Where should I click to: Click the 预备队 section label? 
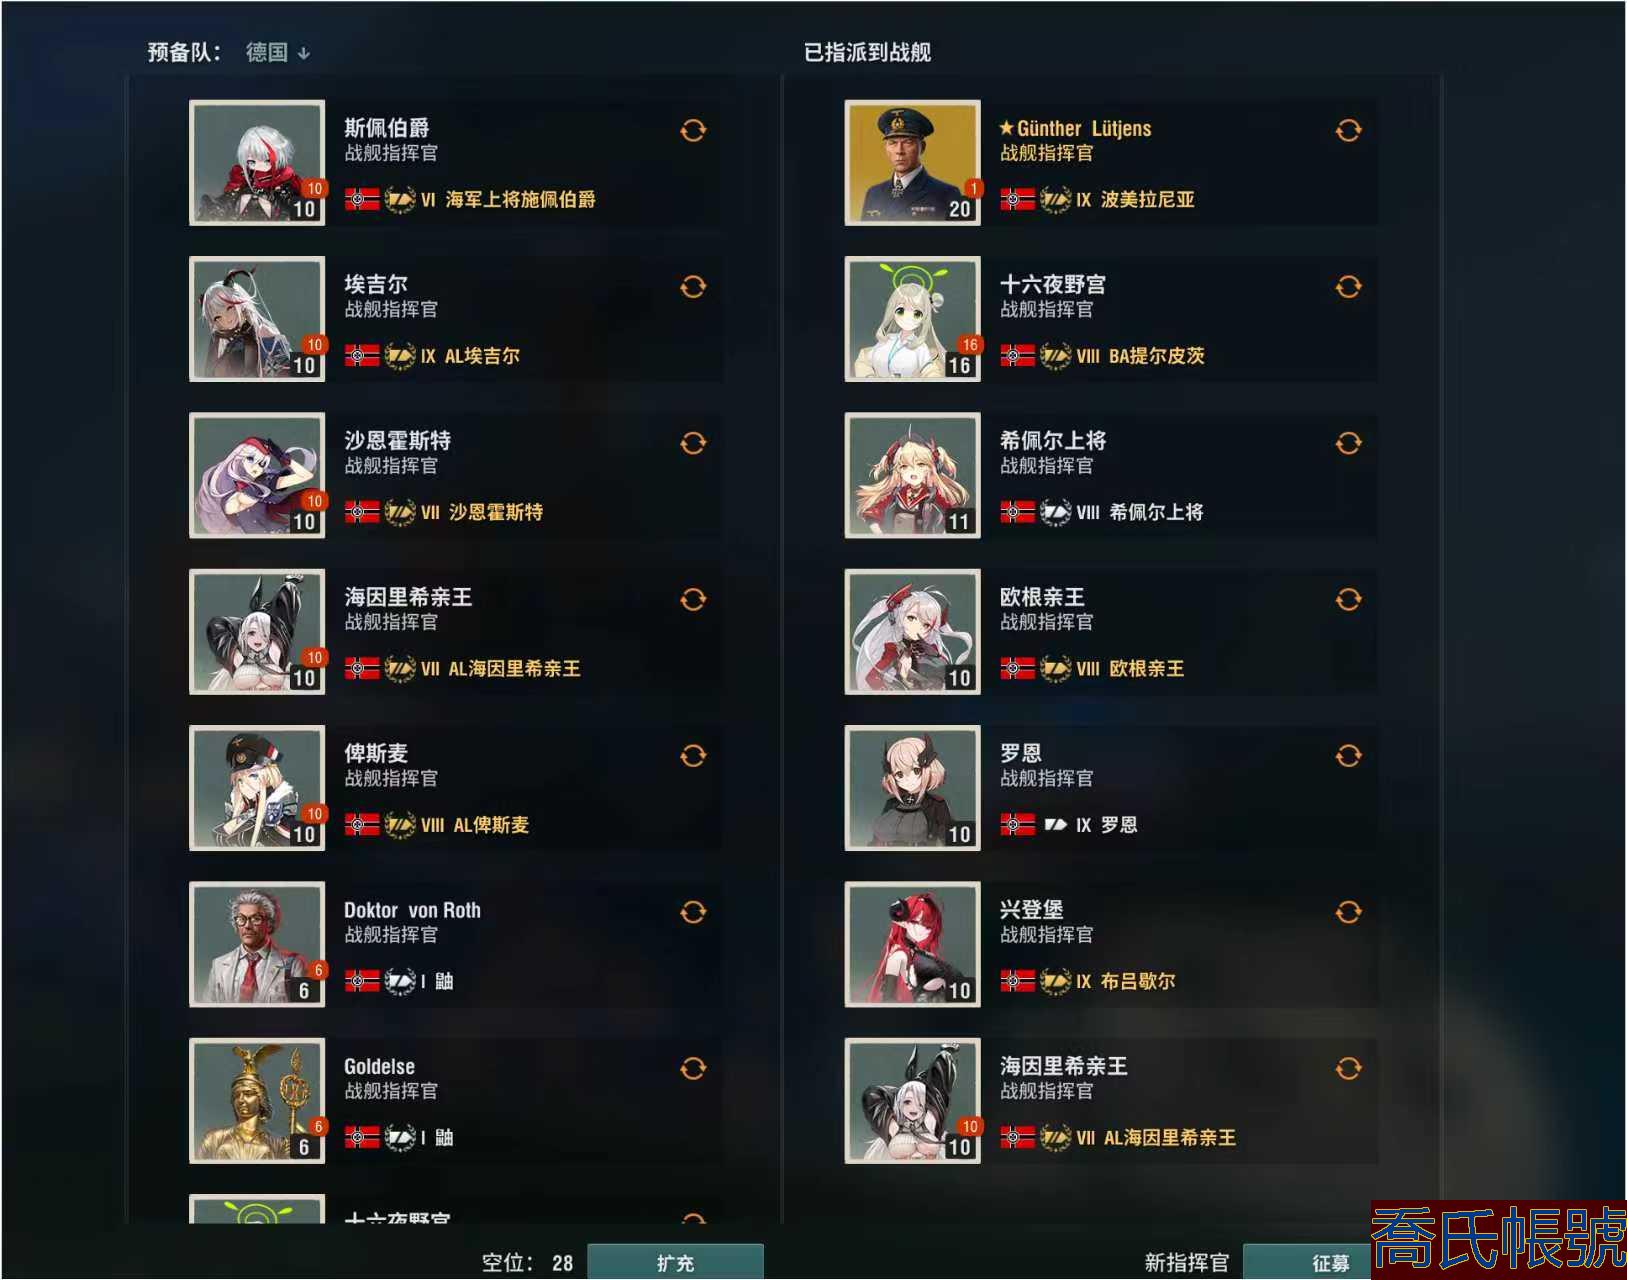click(185, 52)
